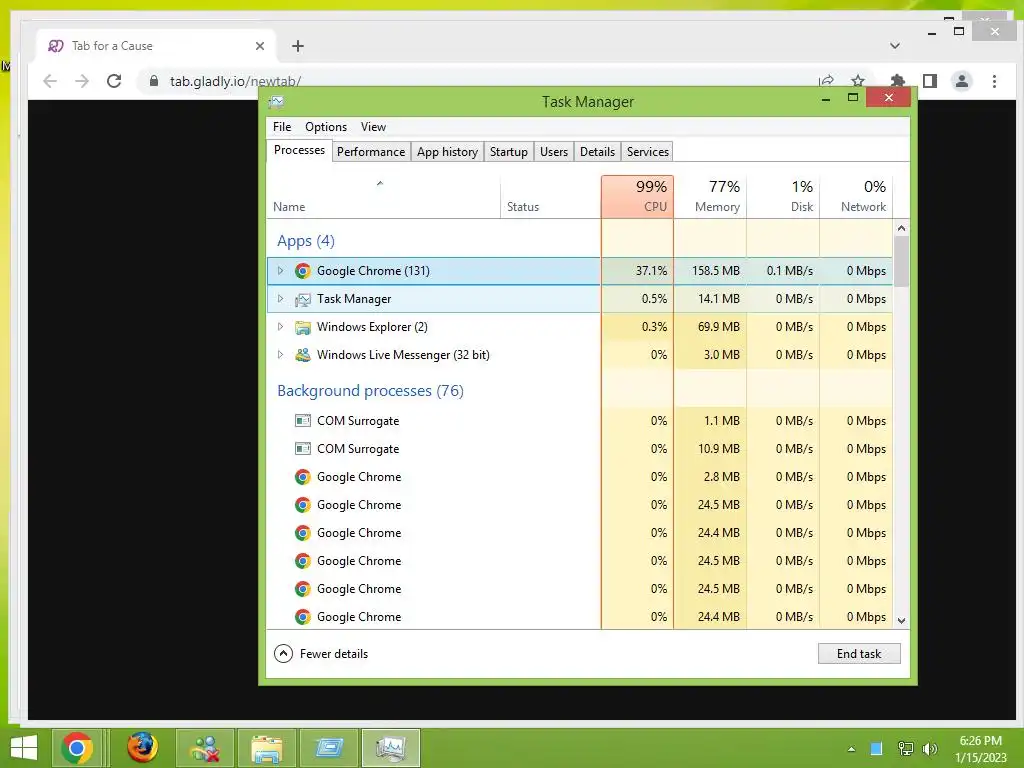The width and height of the screenshot is (1024, 768).
Task: Sort by the Memory column header
Action: click(711, 197)
